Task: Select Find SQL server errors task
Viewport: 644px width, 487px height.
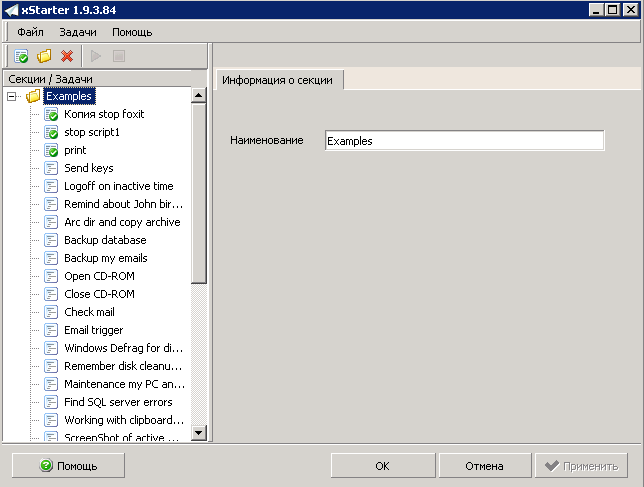Action: (x=118, y=402)
